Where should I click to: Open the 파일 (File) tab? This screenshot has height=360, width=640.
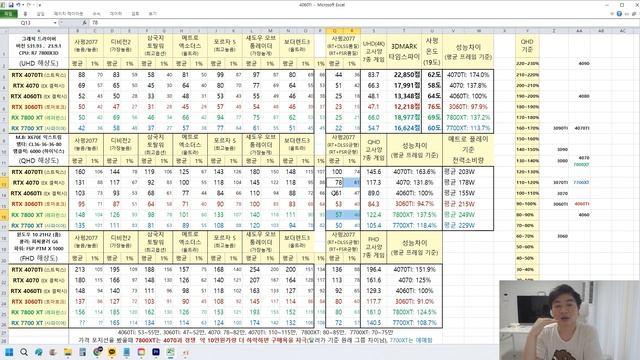pyautogui.click(x=9, y=13)
